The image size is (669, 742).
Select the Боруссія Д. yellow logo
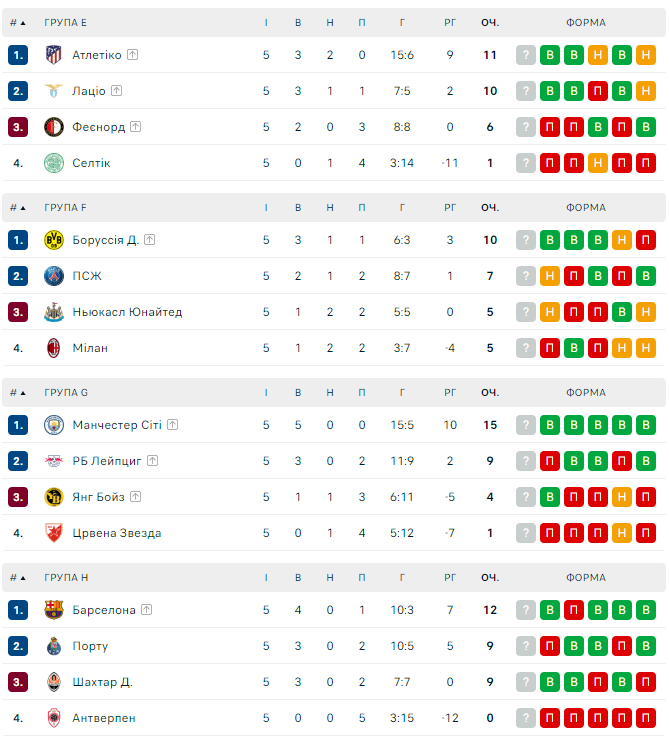coord(54,240)
